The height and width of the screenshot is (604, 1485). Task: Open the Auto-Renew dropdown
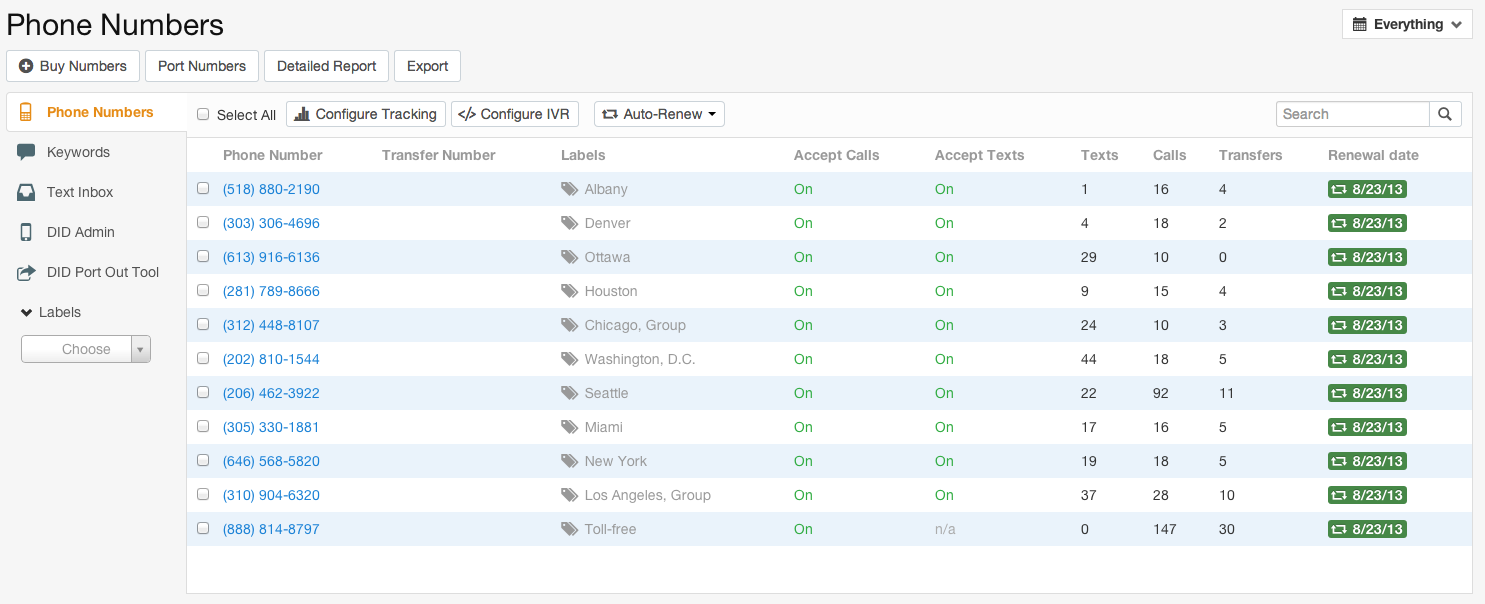tap(659, 114)
